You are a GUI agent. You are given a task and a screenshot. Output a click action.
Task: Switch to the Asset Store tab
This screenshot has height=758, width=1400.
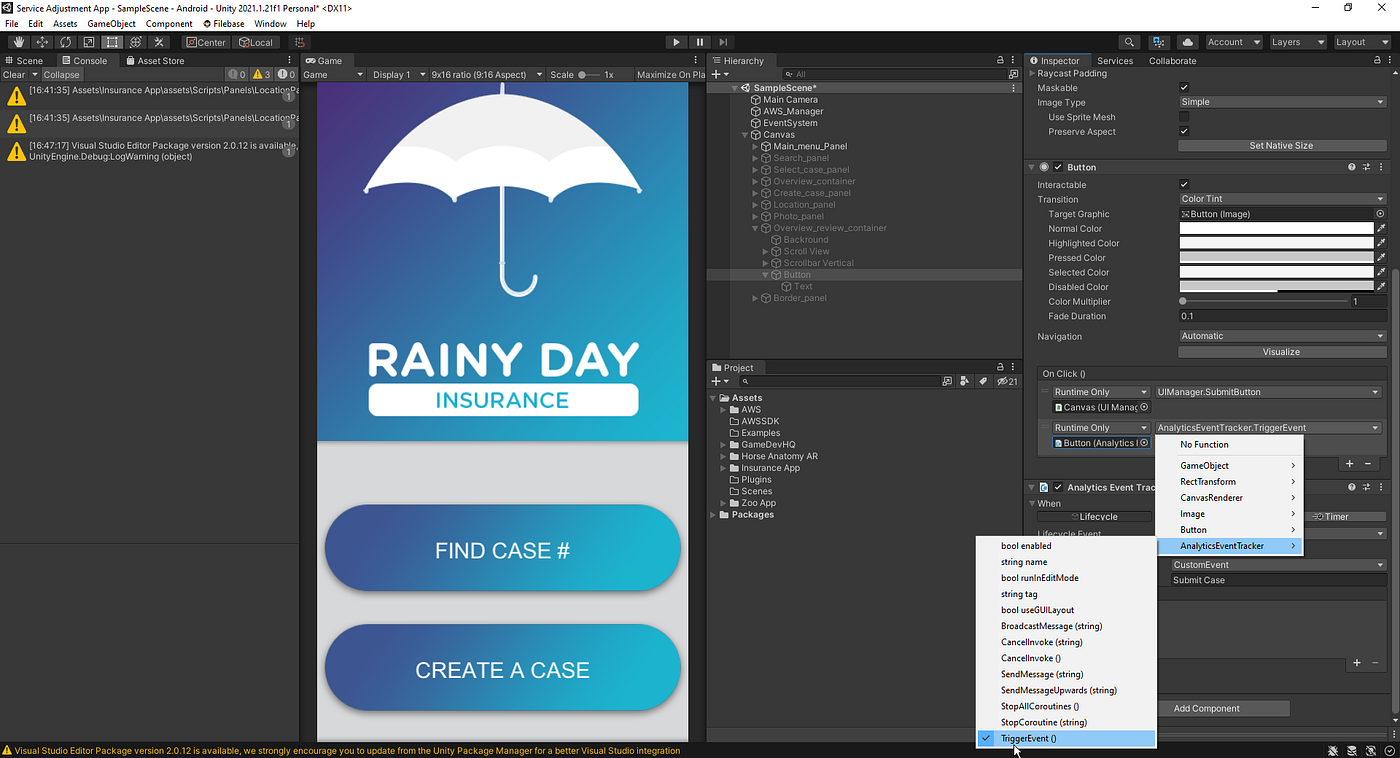click(x=154, y=61)
